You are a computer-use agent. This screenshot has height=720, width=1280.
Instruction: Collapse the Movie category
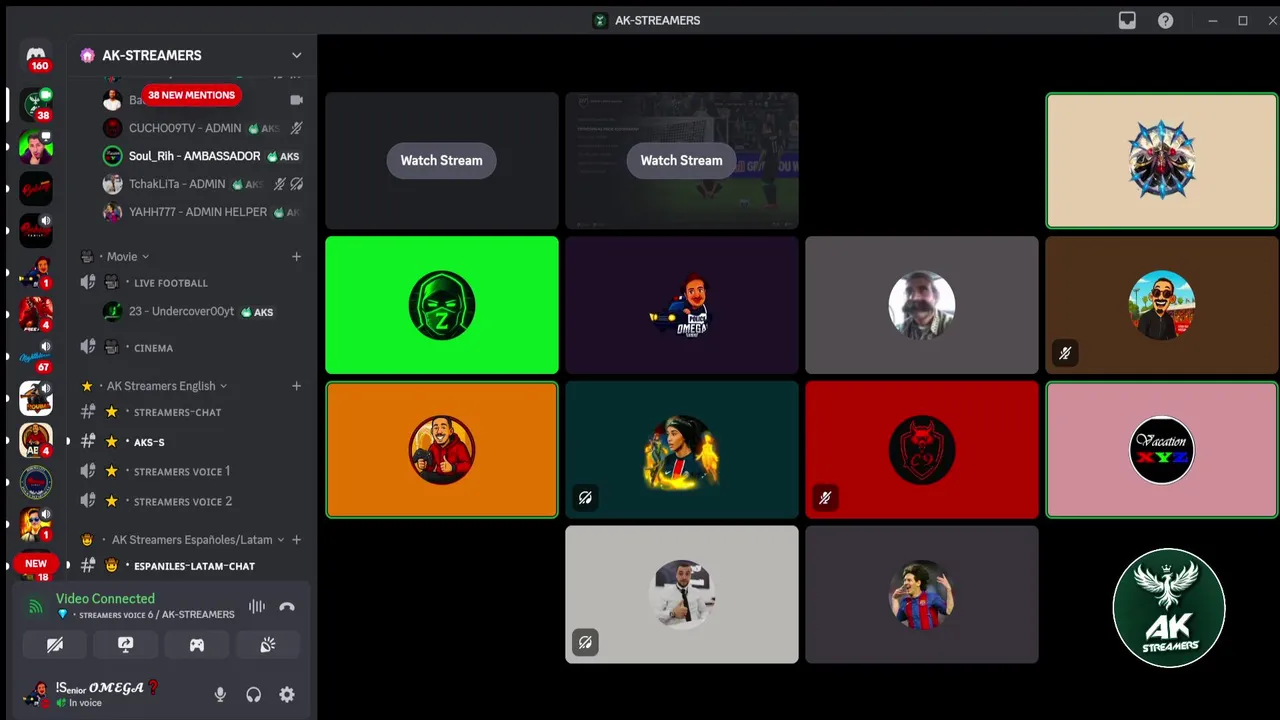(x=128, y=257)
